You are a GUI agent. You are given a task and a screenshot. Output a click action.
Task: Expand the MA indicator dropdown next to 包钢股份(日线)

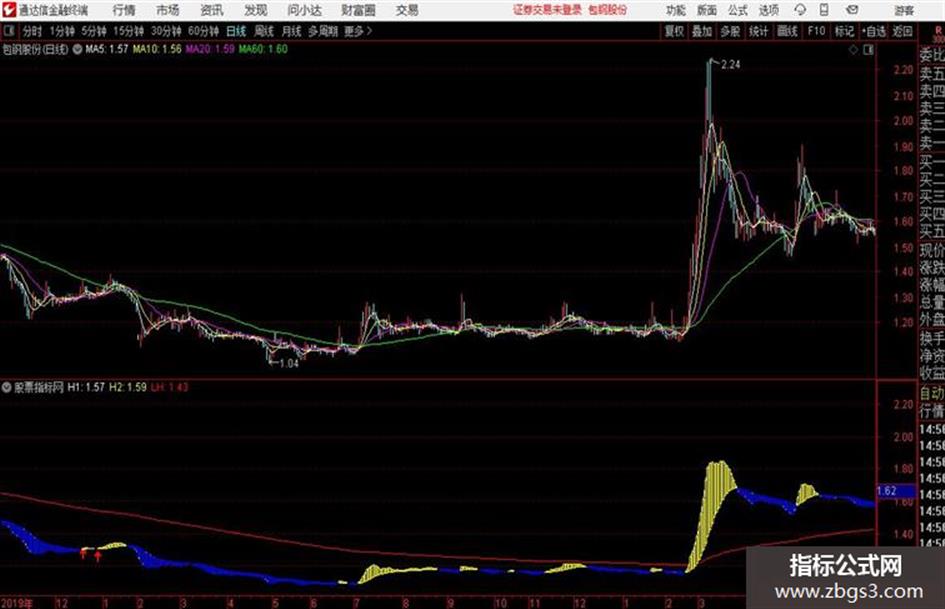coord(77,49)
